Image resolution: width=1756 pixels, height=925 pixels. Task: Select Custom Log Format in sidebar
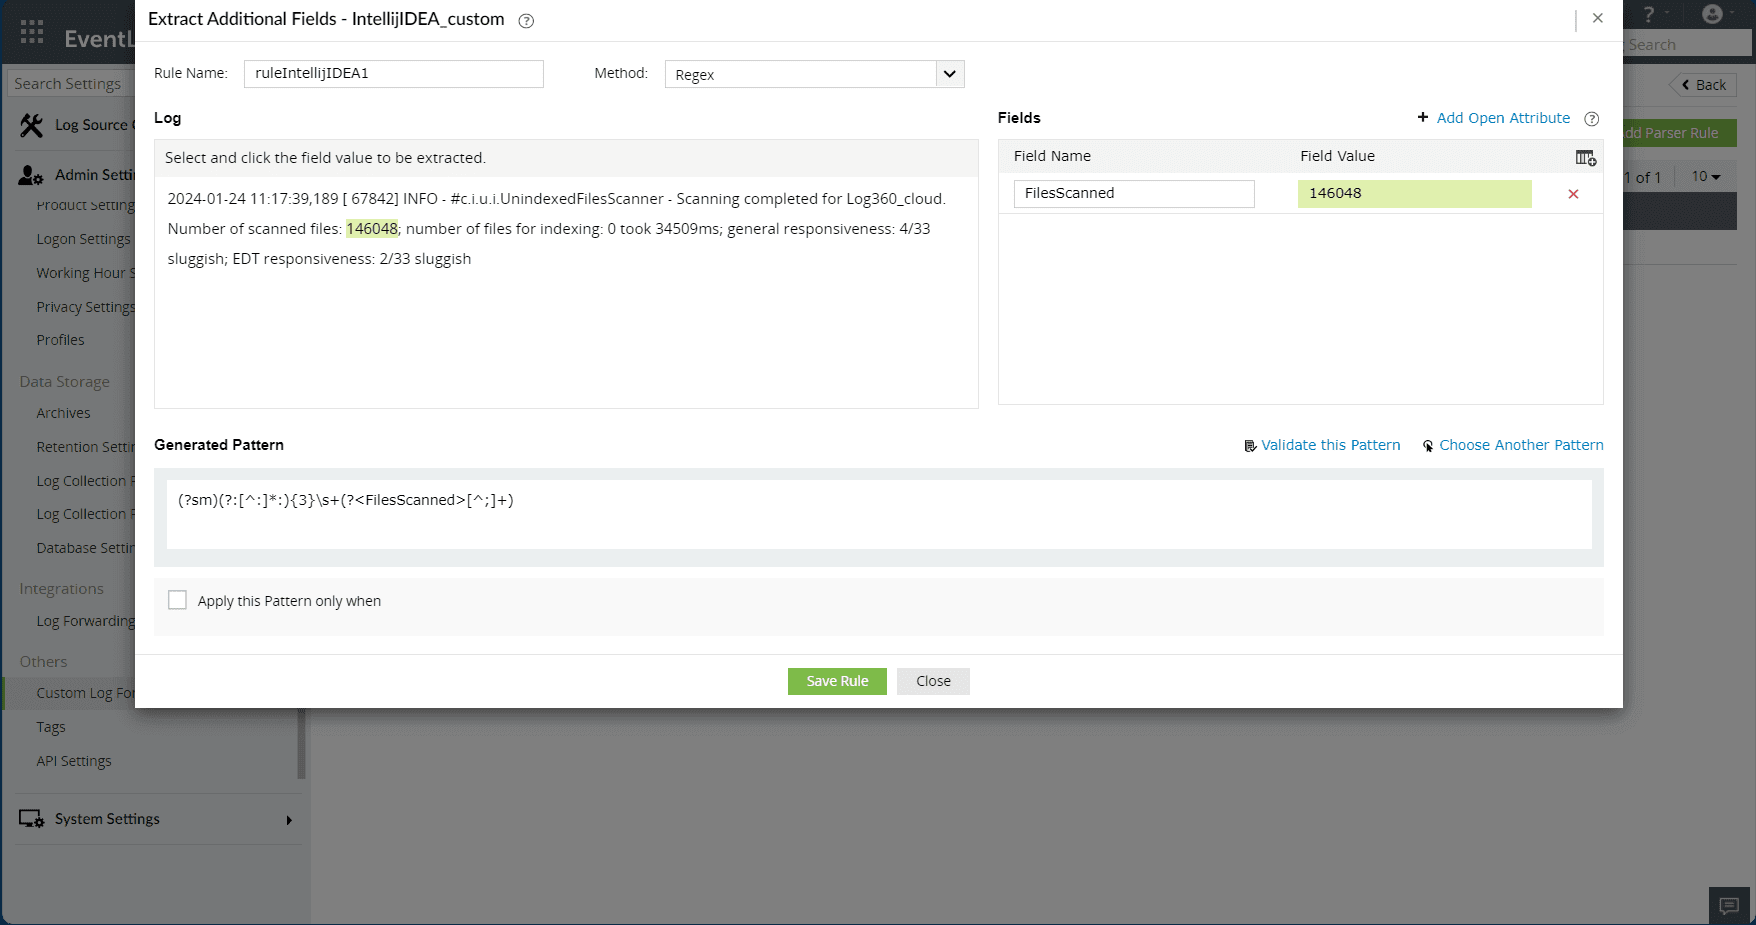(x=85, y=693)
